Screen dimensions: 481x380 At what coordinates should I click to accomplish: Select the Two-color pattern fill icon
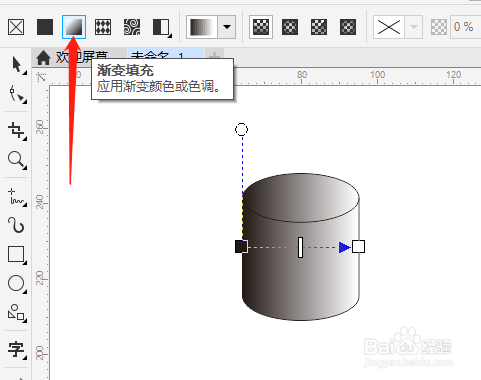162,27
